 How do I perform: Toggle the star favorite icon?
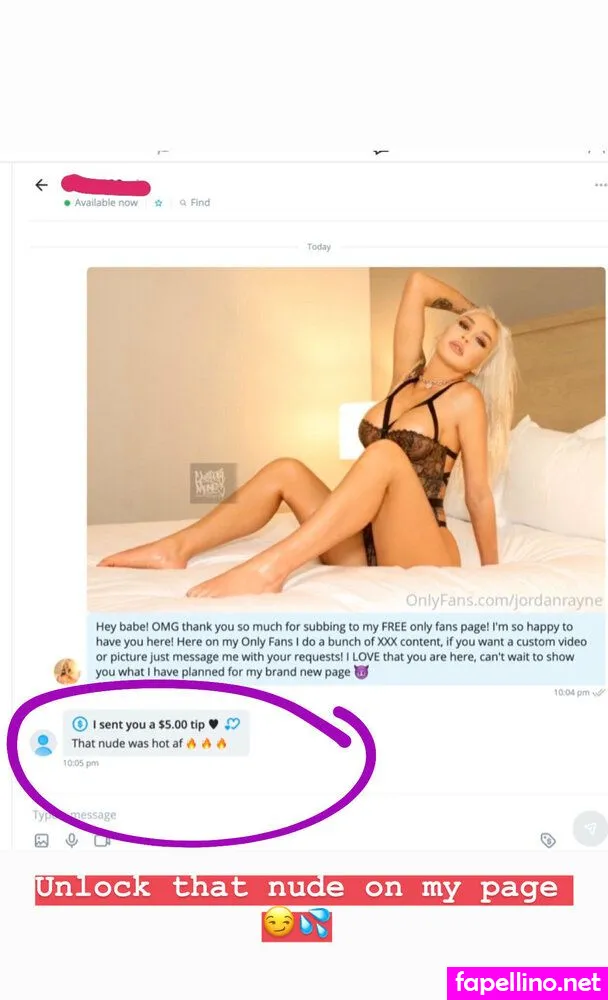[x=158, y=203]
